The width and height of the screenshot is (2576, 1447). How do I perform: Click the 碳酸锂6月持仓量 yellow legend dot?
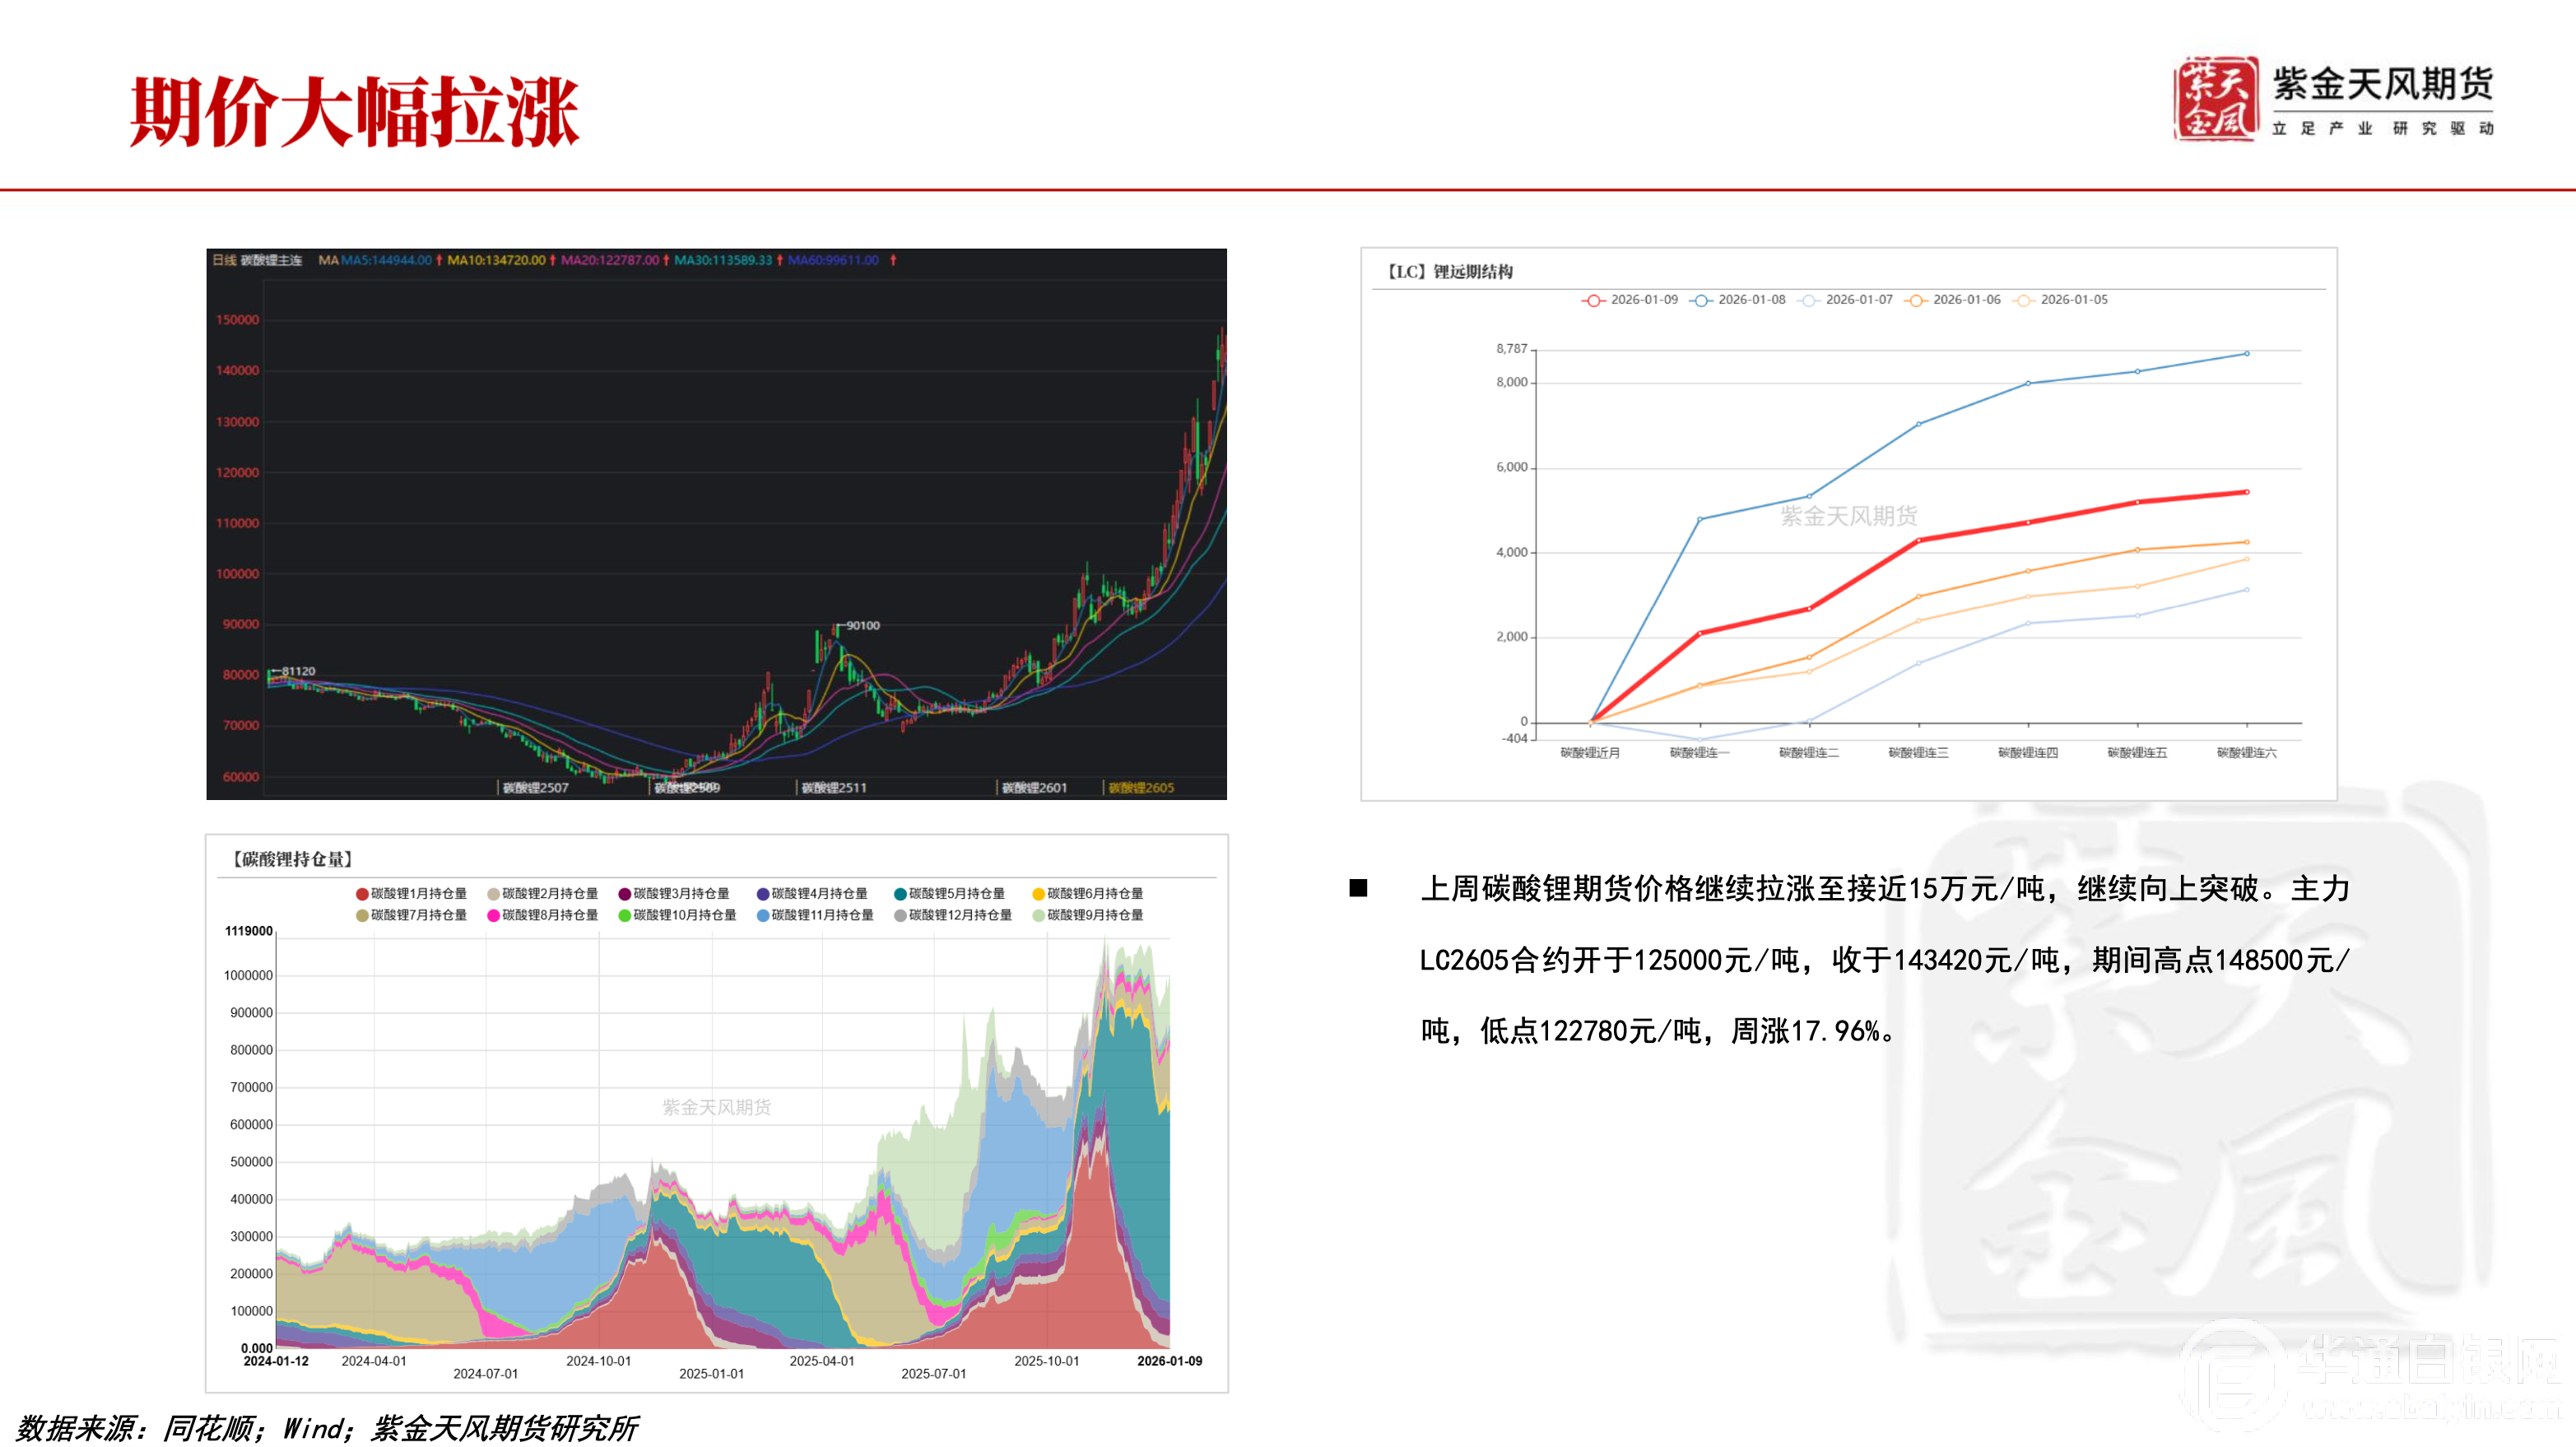click(x=1038, y=894)
